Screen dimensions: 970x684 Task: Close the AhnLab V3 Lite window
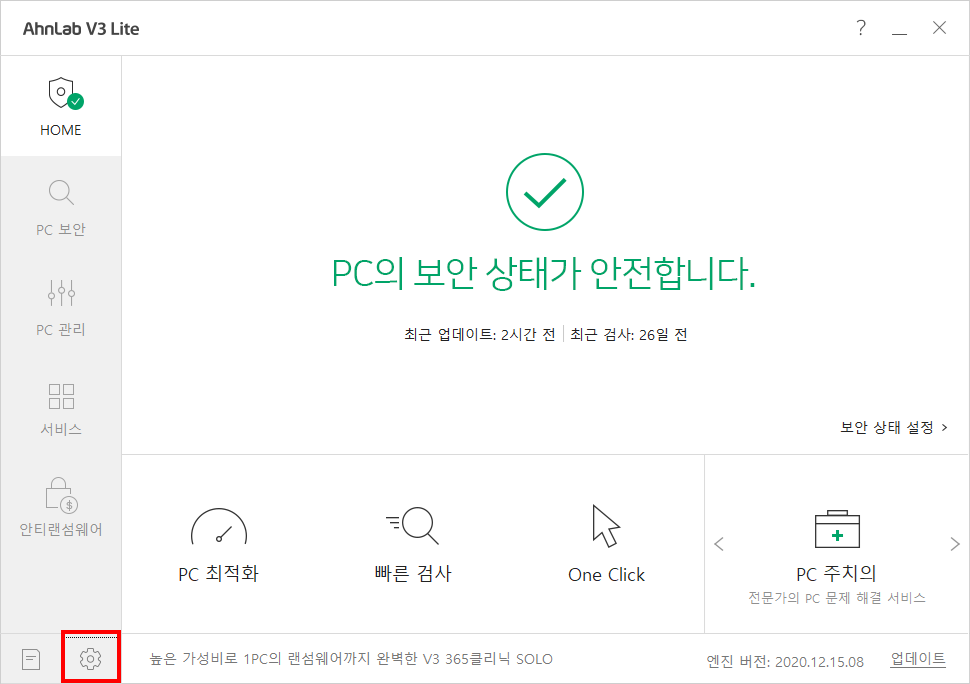coord(939,28)
